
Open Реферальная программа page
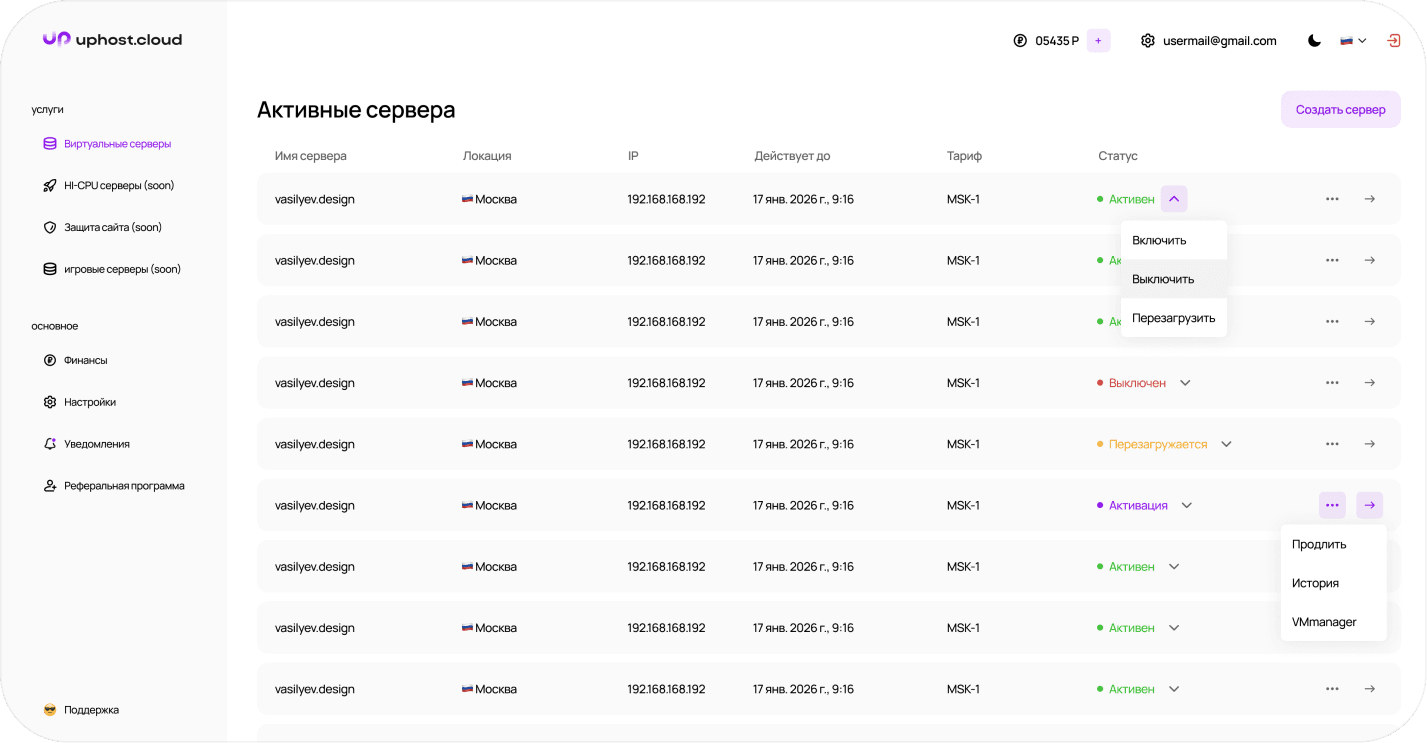[x=124, y=486]
